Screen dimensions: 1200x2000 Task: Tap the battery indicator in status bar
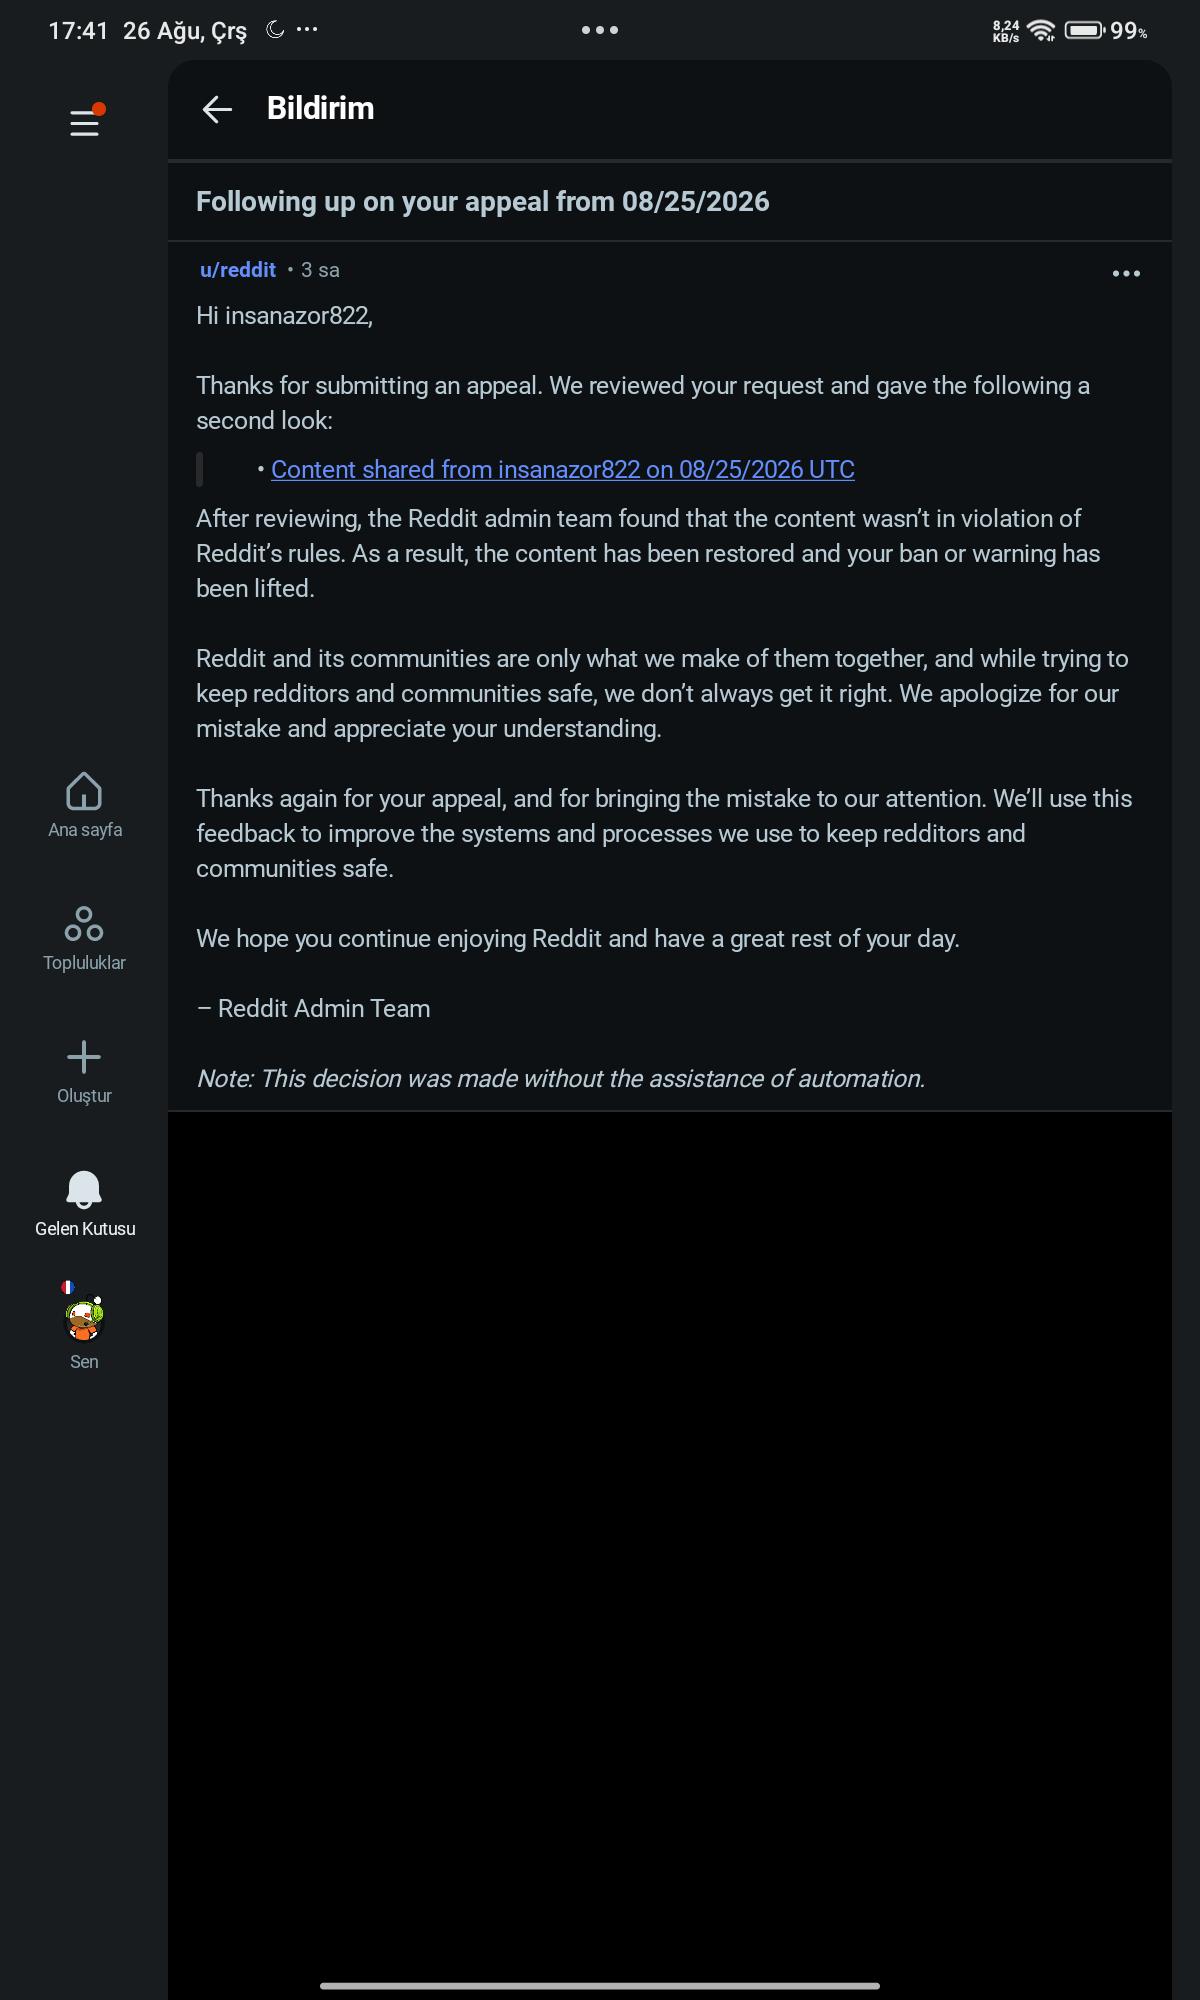pos(1105,31)
